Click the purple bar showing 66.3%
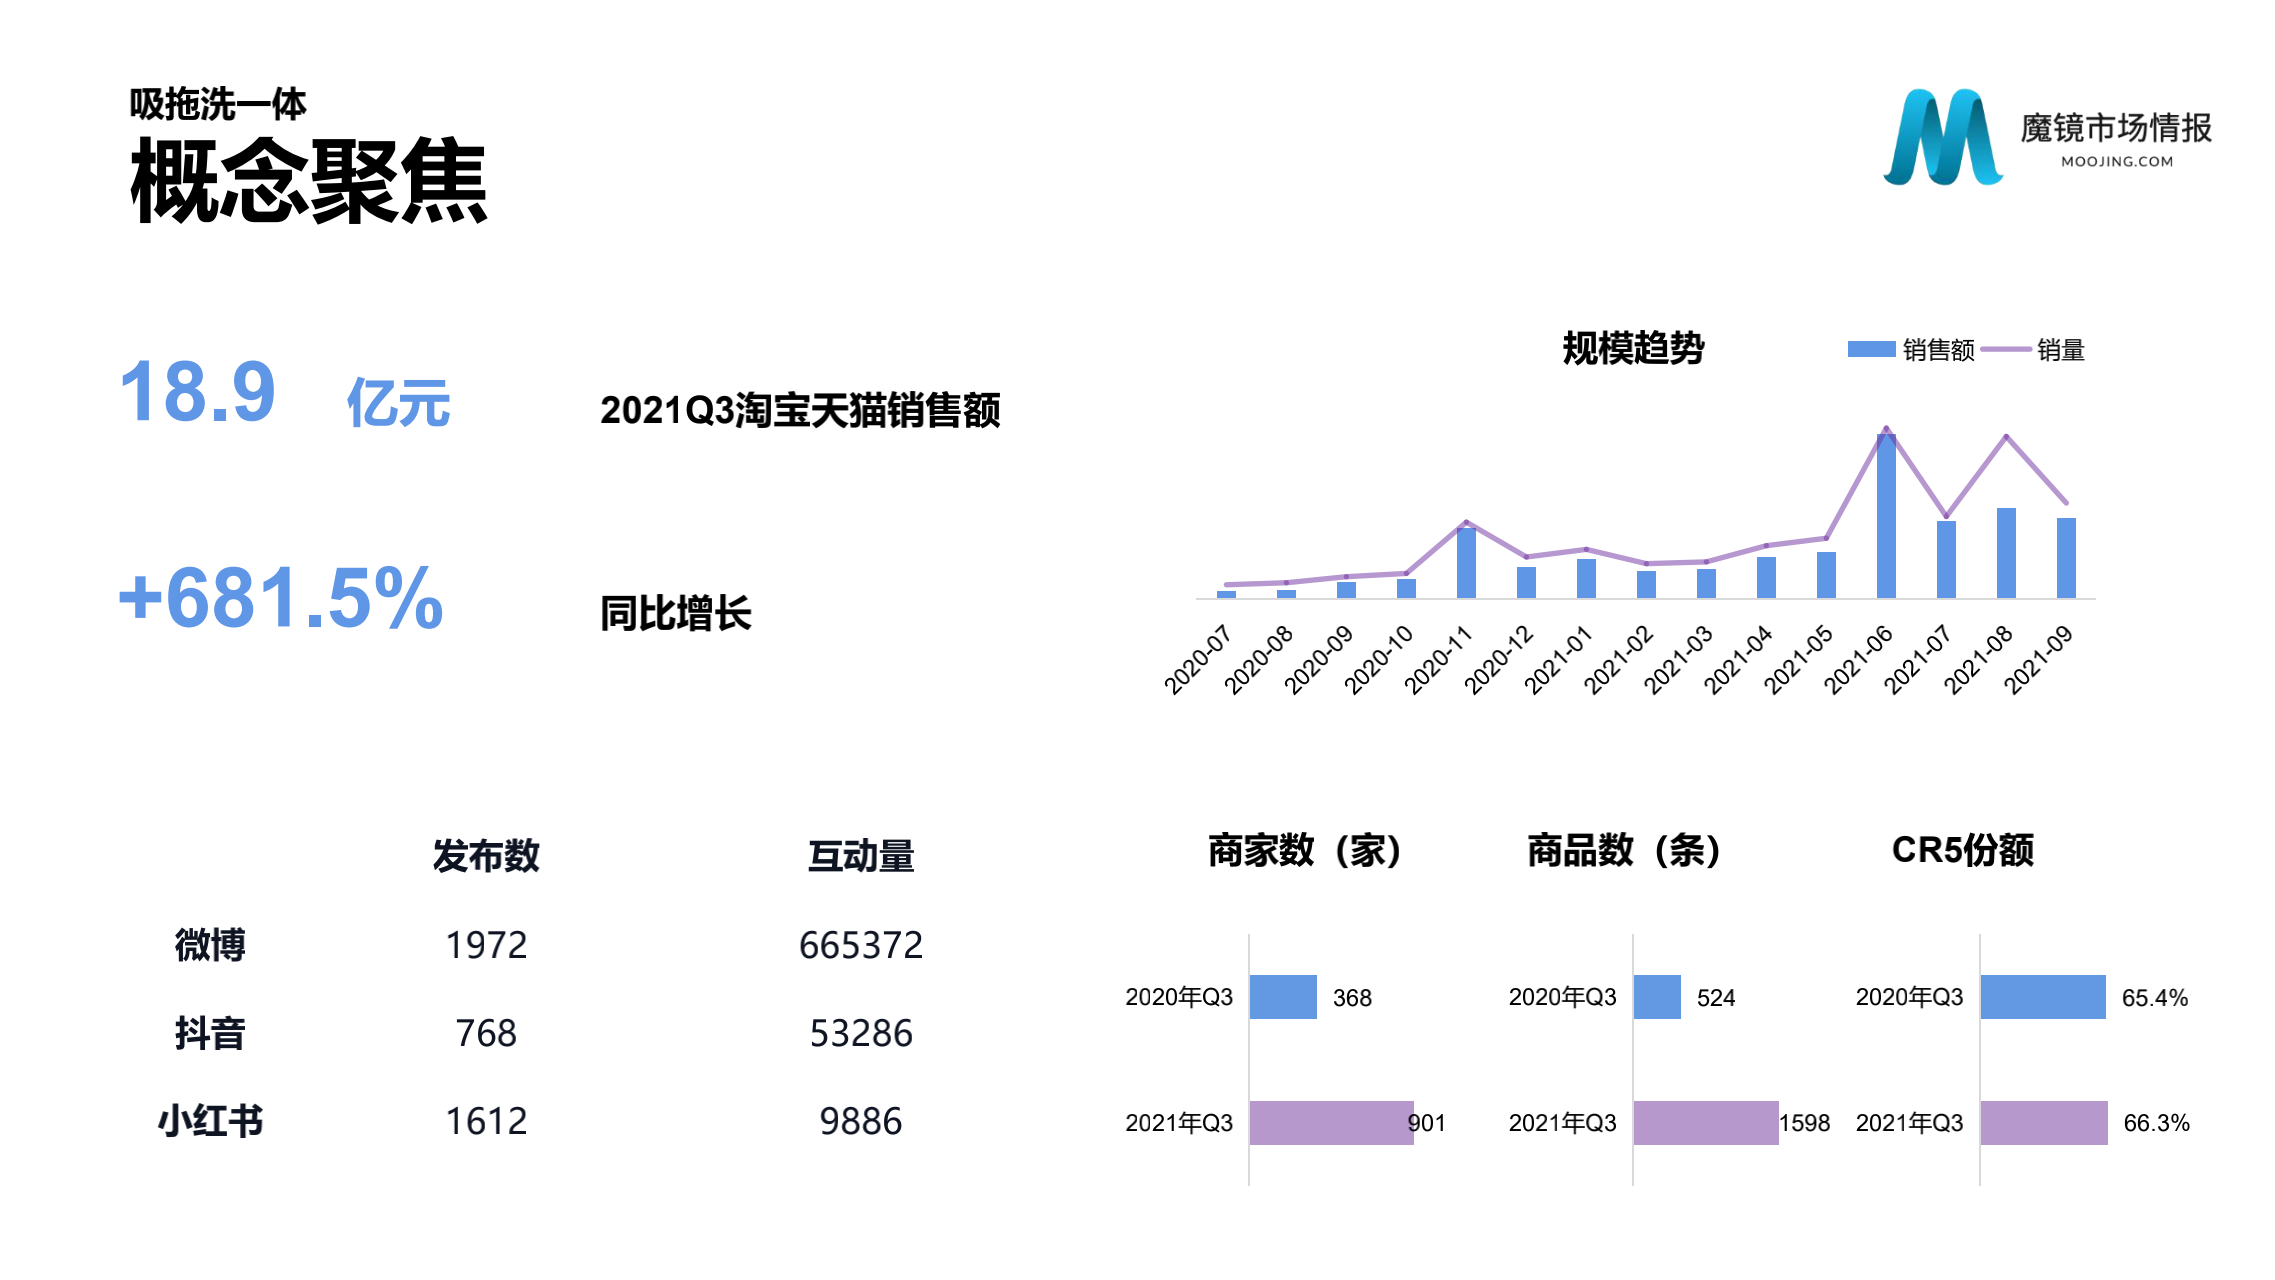 pyautogui.click(x=2043, y=1122)
